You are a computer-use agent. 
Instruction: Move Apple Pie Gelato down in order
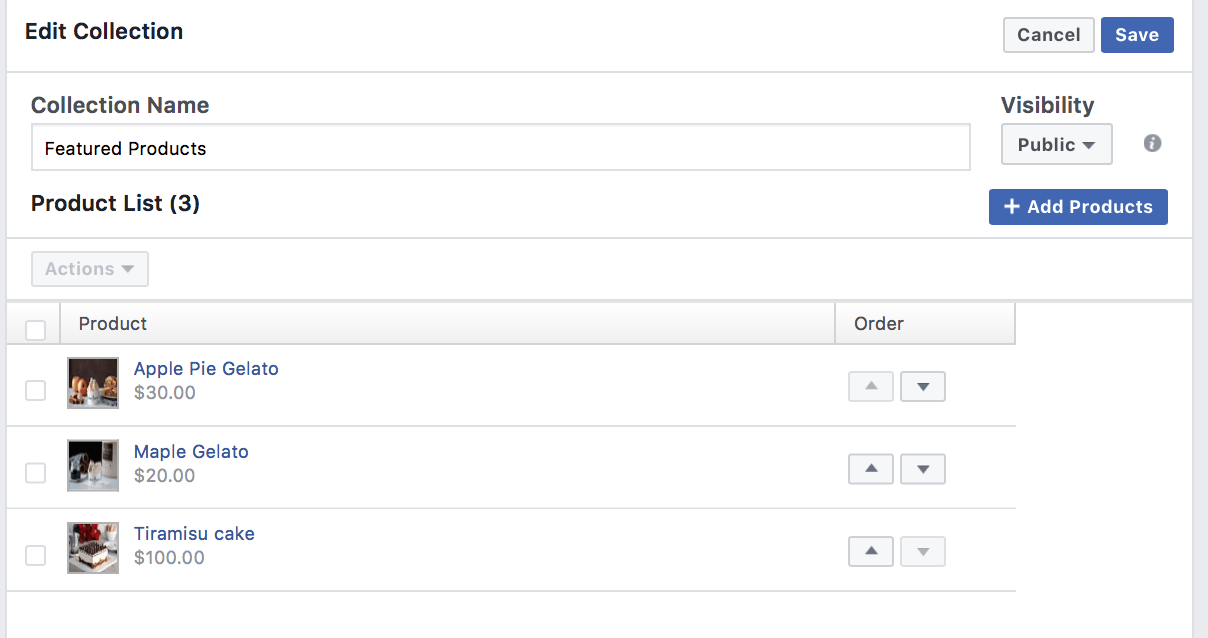coord(923,387)
